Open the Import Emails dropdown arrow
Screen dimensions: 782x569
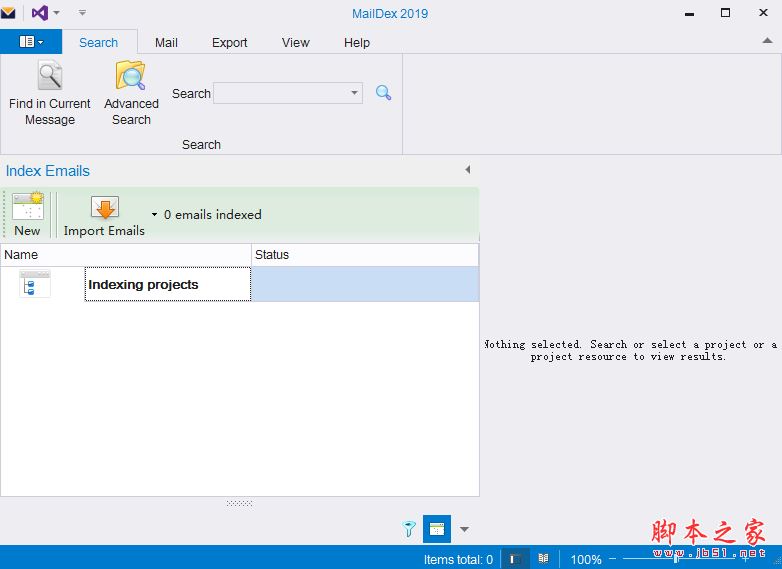pyautogui.click(x=154, y=215)
